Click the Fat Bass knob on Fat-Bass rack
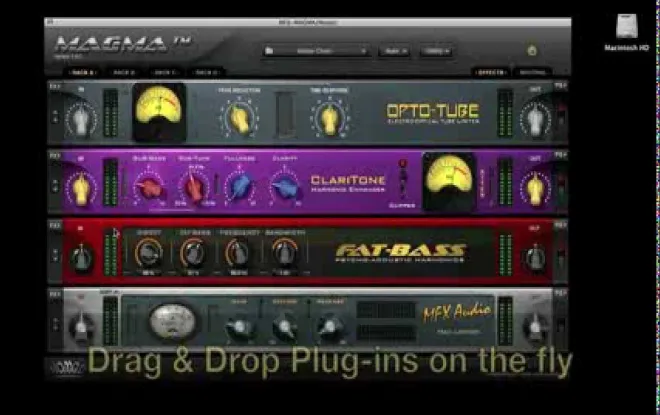Viewport: 660px width, 415px height. click(193, 253)
